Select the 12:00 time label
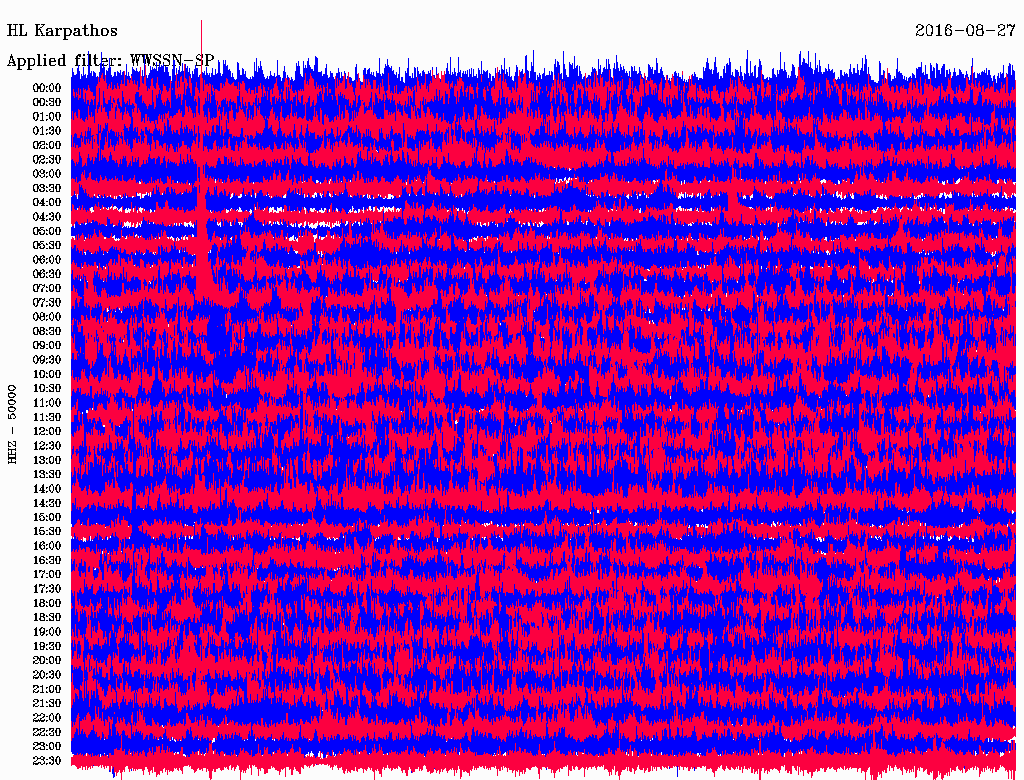Image resolution: width=1024 pixels, height=780 pixels. [x=47, y=432]
